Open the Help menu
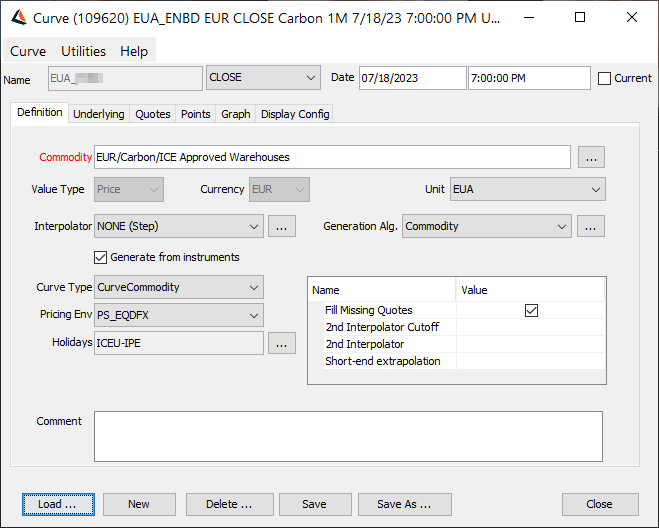This screenshot has width=659, height=528. pos(134,51)
